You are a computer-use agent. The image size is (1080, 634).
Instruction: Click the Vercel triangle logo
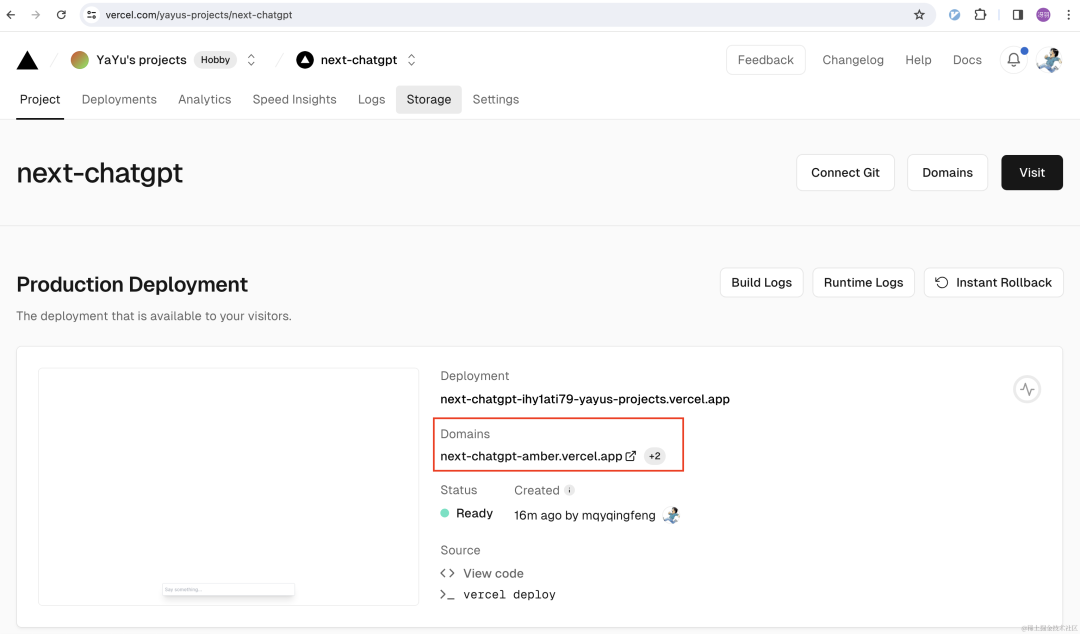tap(28, 61)
